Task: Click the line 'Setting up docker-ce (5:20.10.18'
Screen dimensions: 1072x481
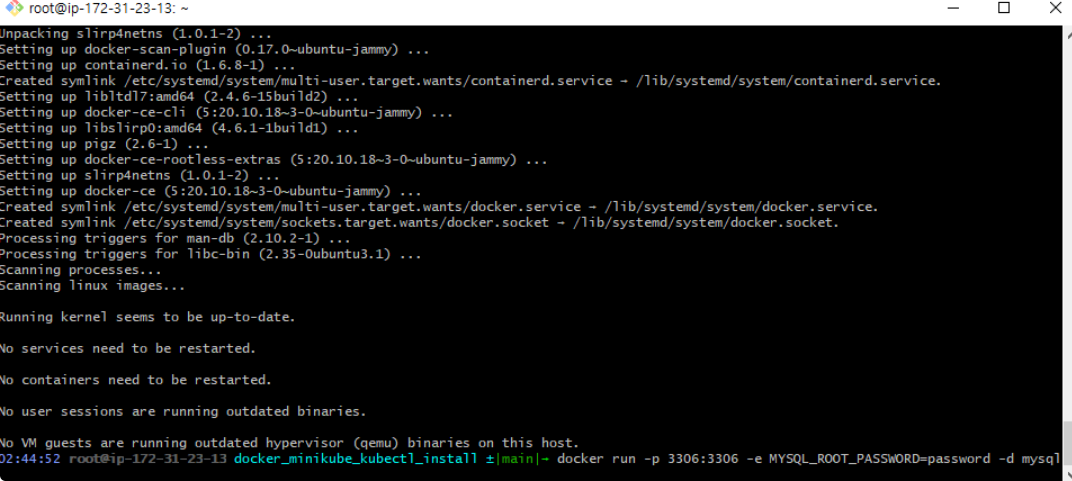Action: click(211, 191)
